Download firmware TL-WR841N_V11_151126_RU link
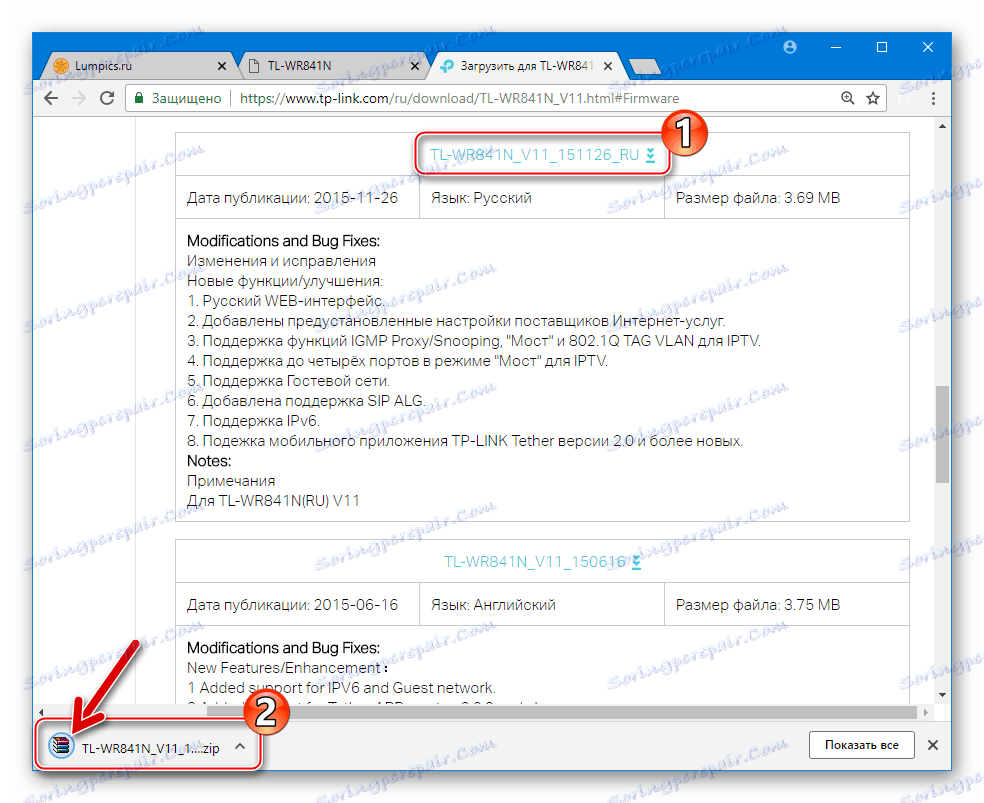Screen dimensions: 984x803 tap(534, 155)
